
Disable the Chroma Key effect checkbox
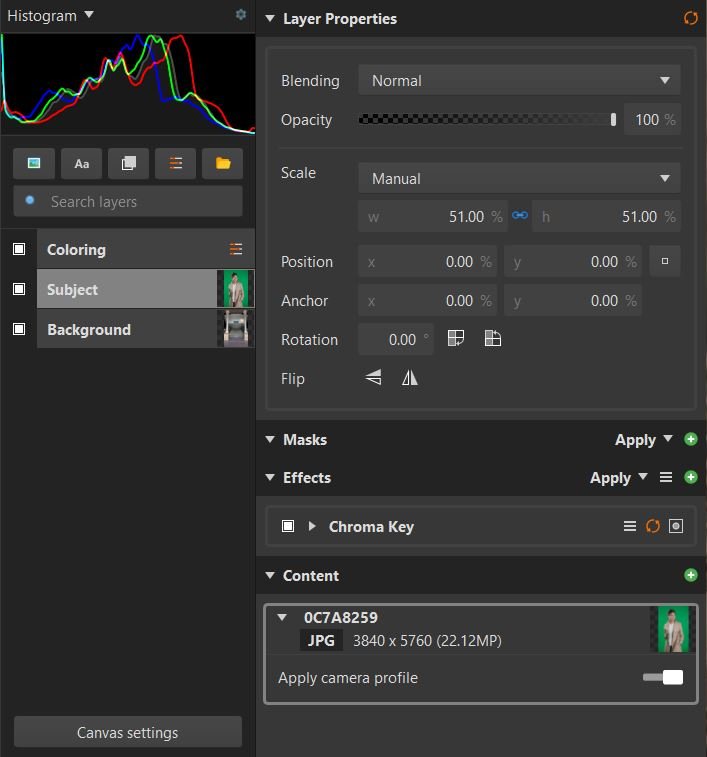tap(288, 526)
